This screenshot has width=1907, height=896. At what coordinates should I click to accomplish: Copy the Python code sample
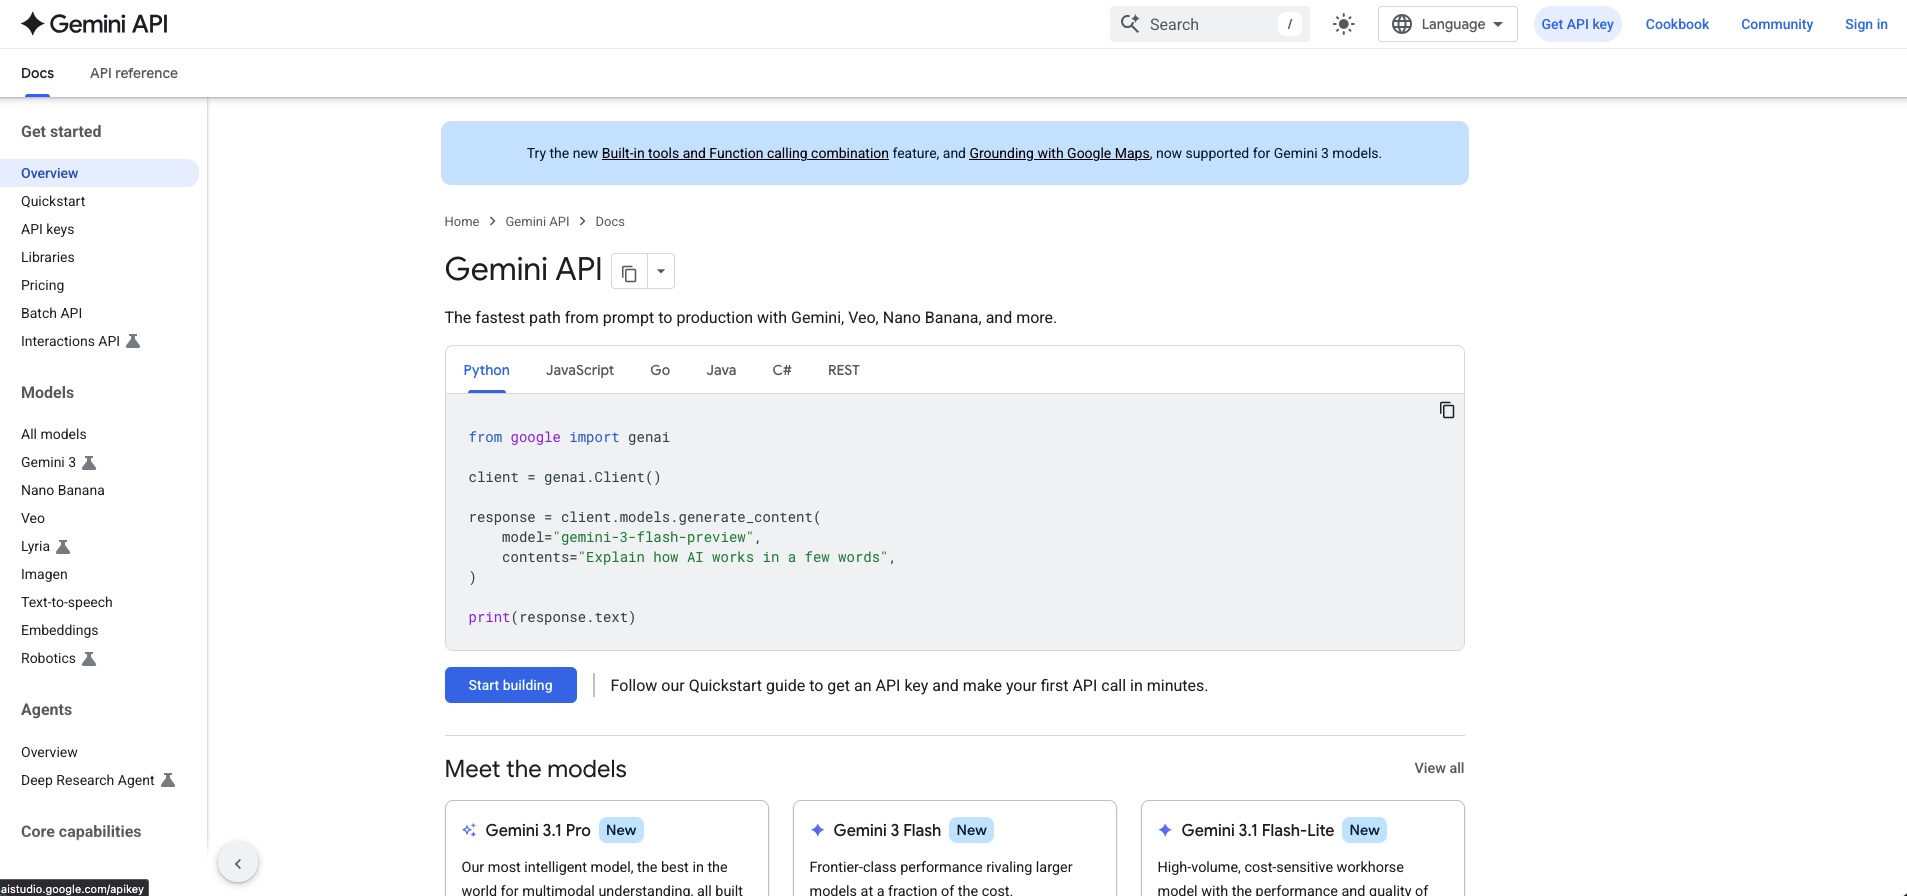(1446, 410)
